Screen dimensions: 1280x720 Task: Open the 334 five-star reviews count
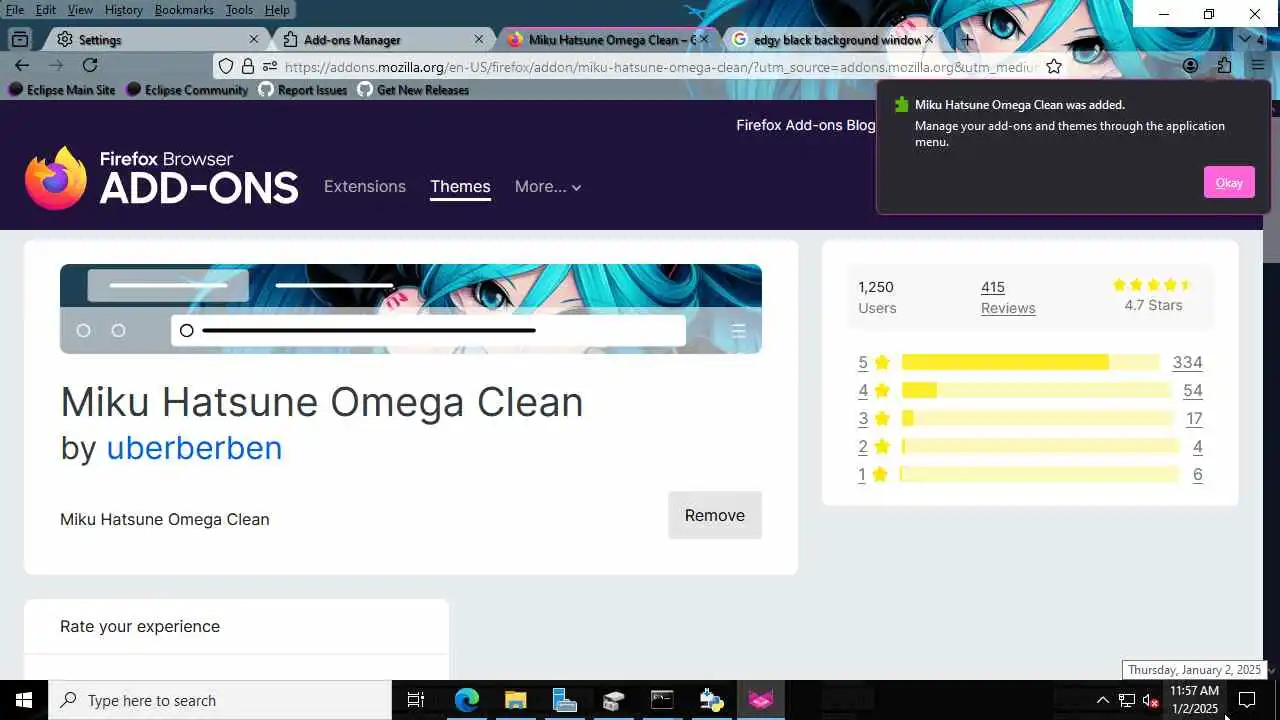(x=1187, y=362)
